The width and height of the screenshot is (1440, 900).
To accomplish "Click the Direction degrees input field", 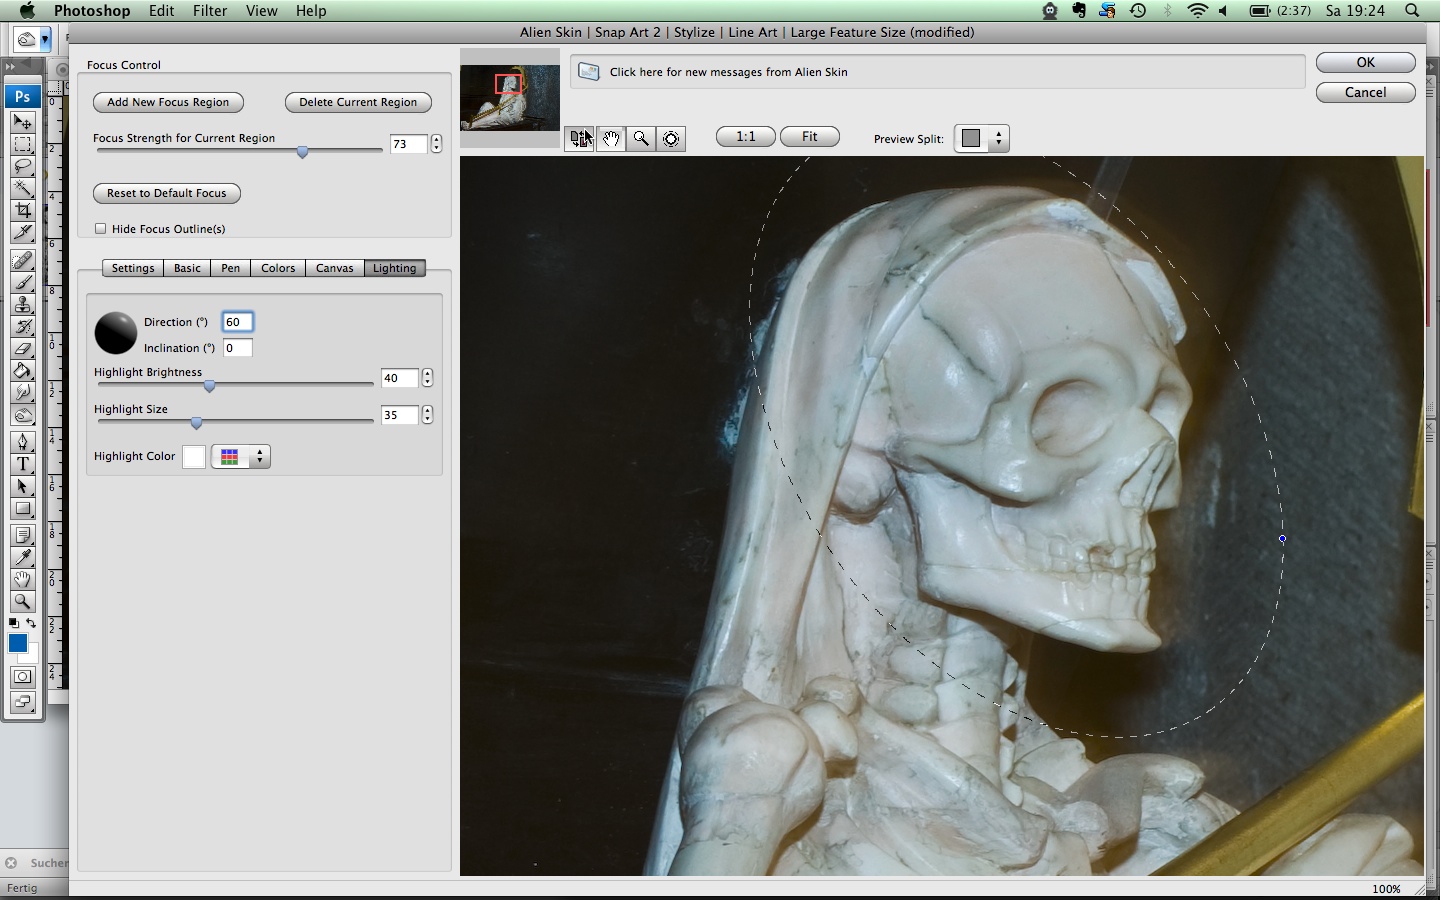I will click(x=238, y=322).
